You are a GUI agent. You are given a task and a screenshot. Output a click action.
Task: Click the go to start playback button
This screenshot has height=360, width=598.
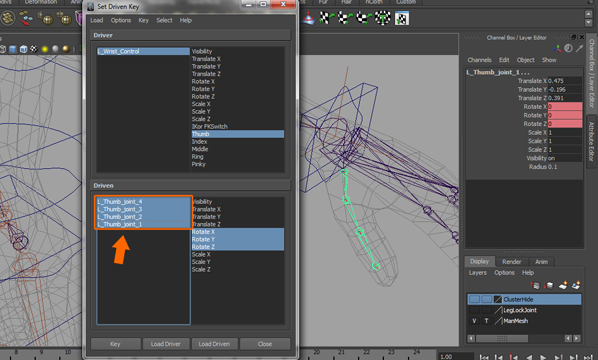pyautogui.click(x=484, y=357)
